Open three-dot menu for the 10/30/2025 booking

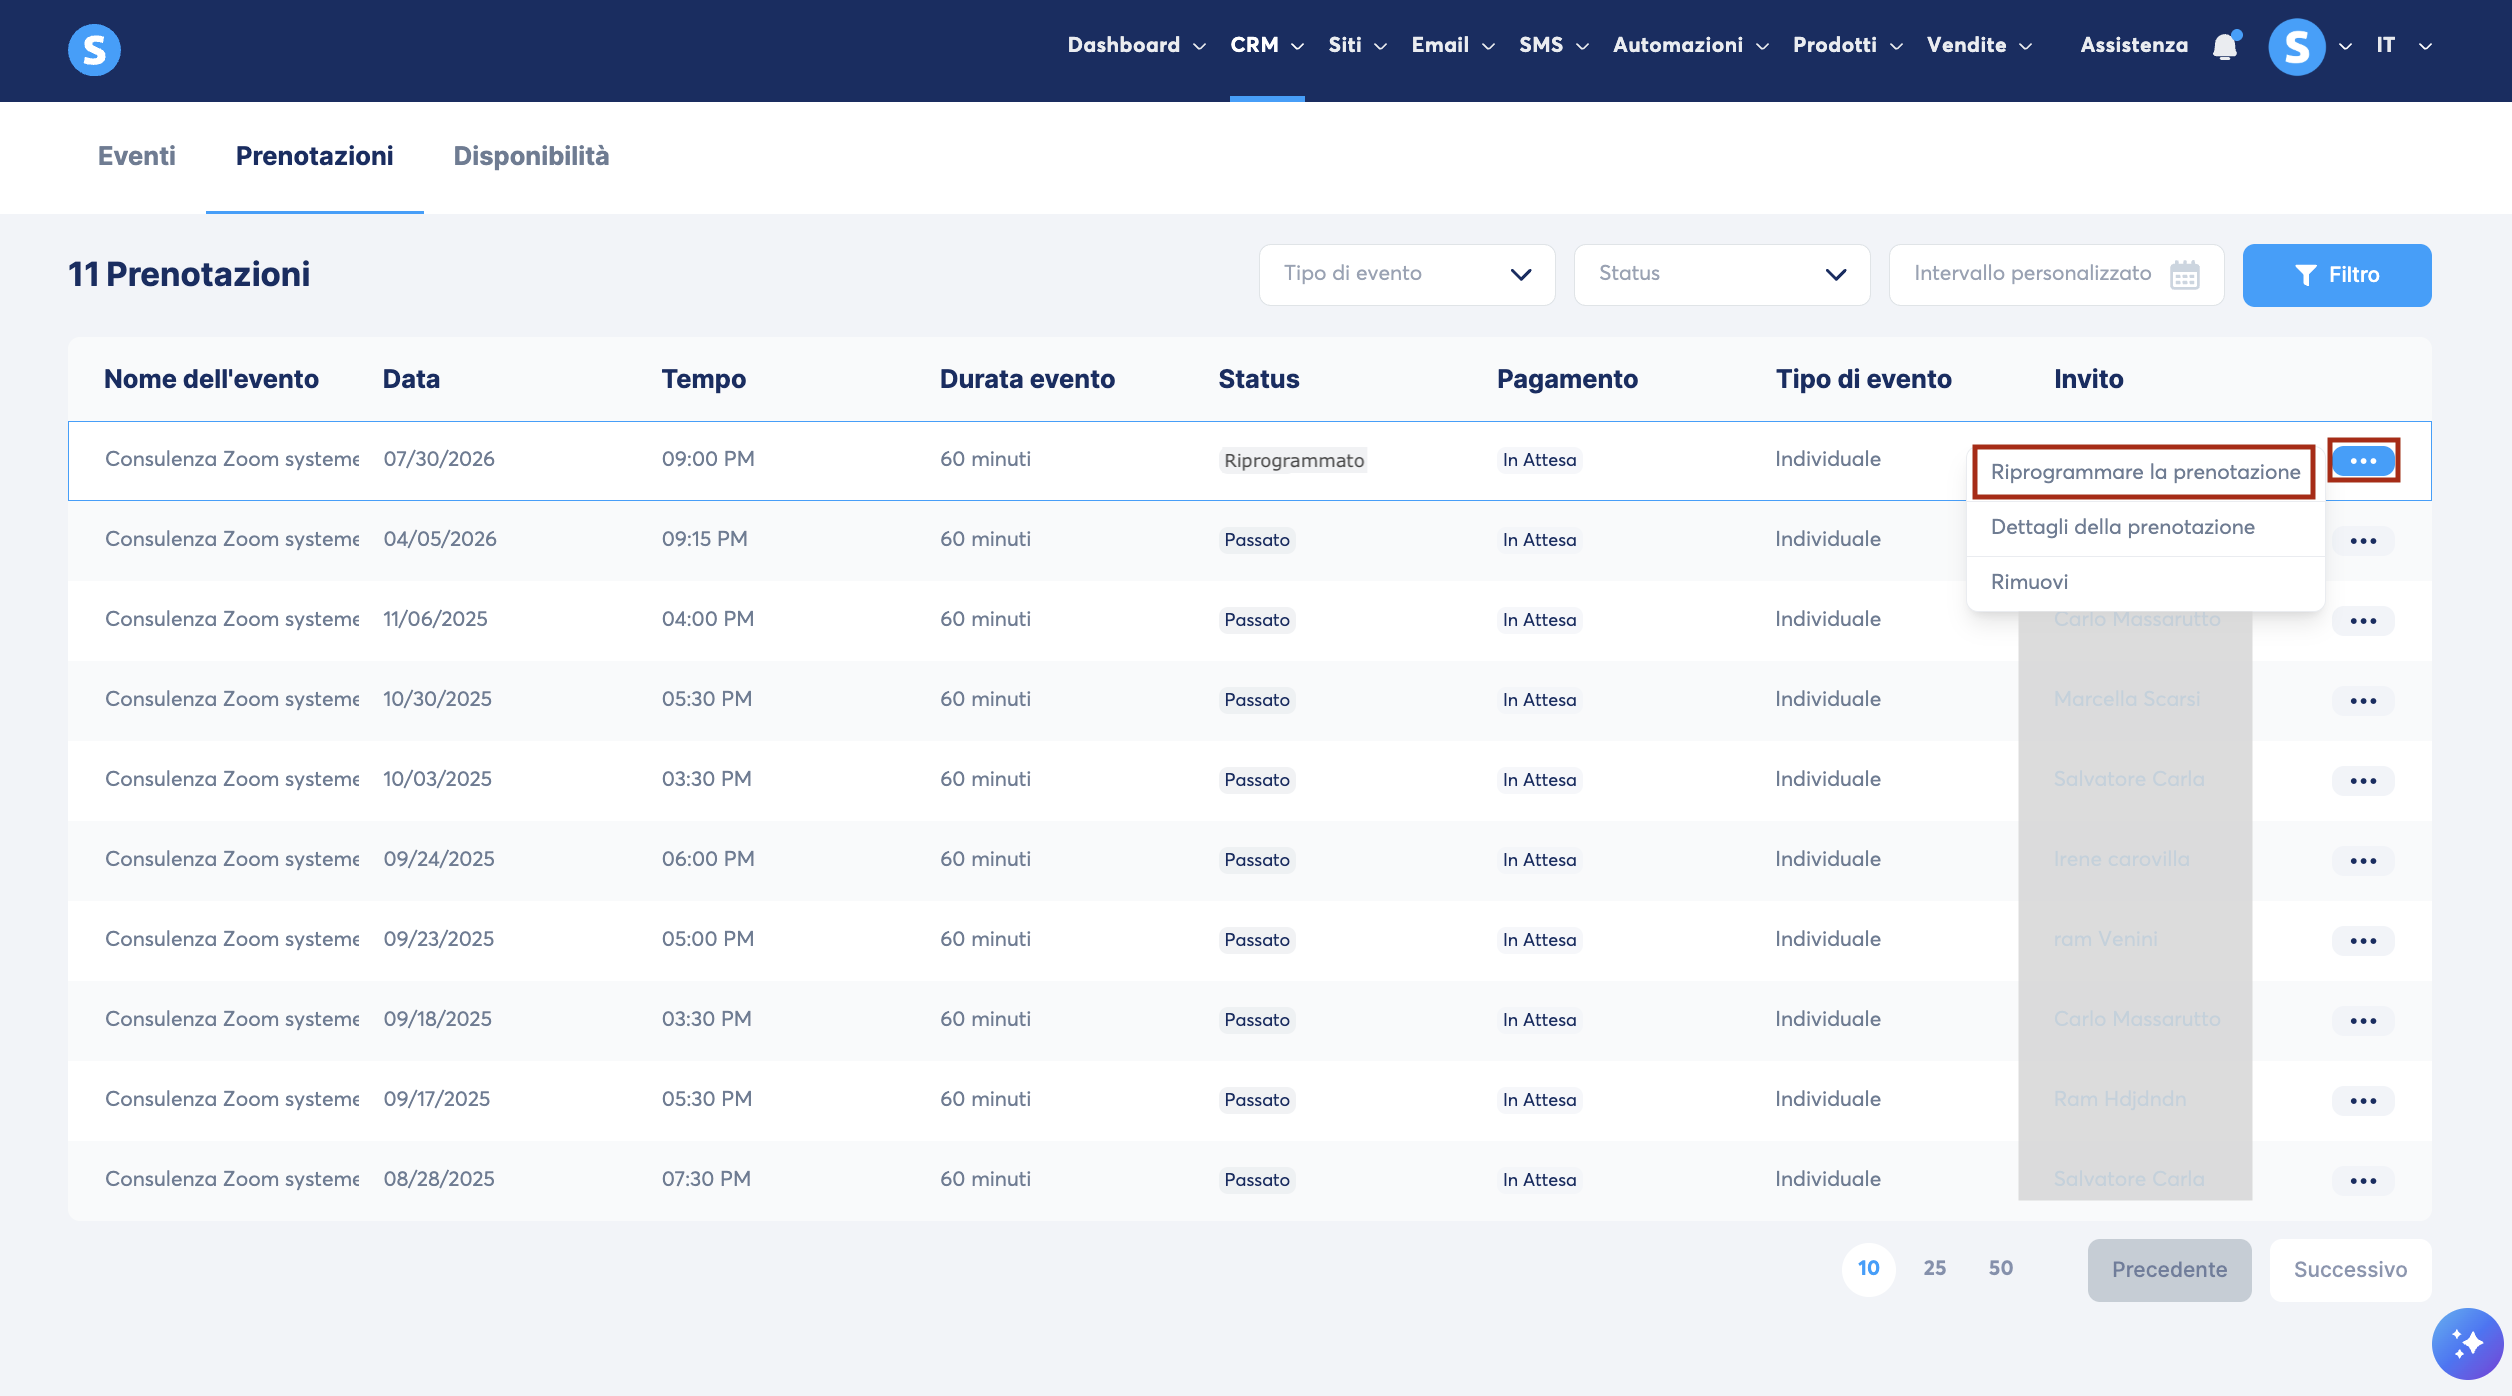2363,701
